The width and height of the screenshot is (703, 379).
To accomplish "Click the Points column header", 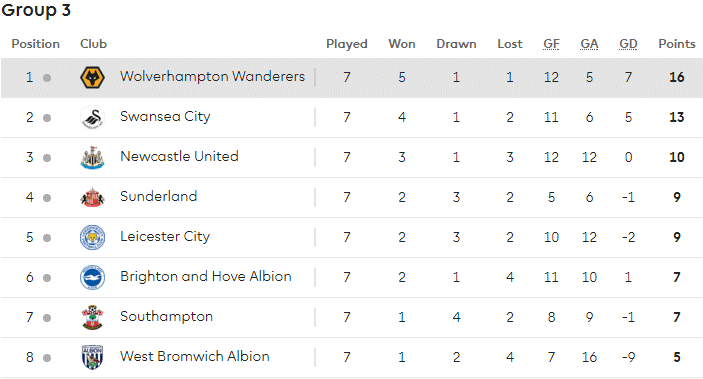I will point(677,44).
